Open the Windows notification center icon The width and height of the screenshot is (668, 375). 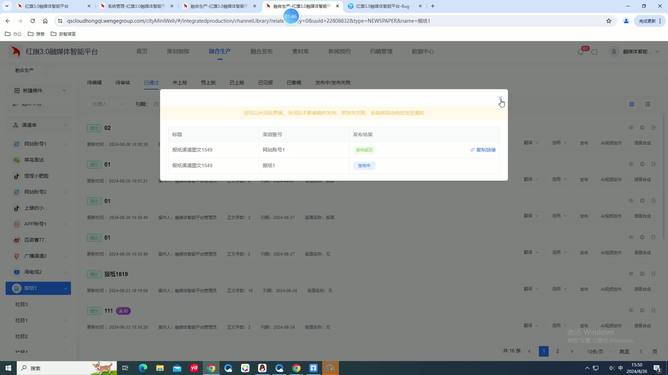[657, 368]
